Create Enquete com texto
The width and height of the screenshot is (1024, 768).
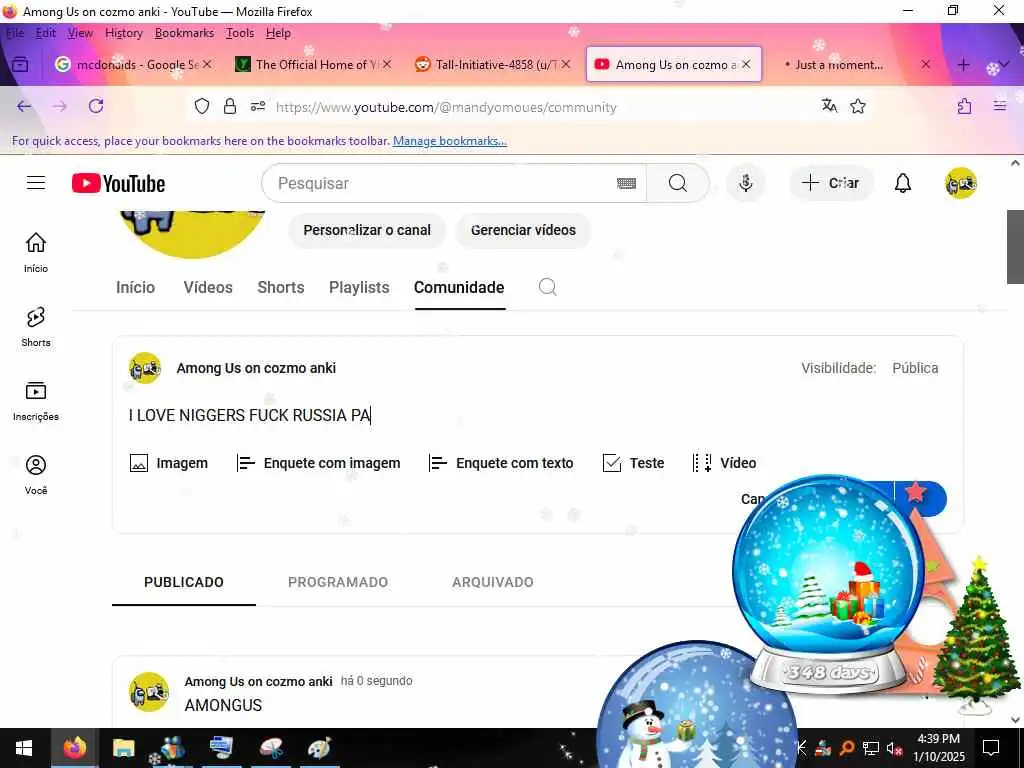(502, 463)
